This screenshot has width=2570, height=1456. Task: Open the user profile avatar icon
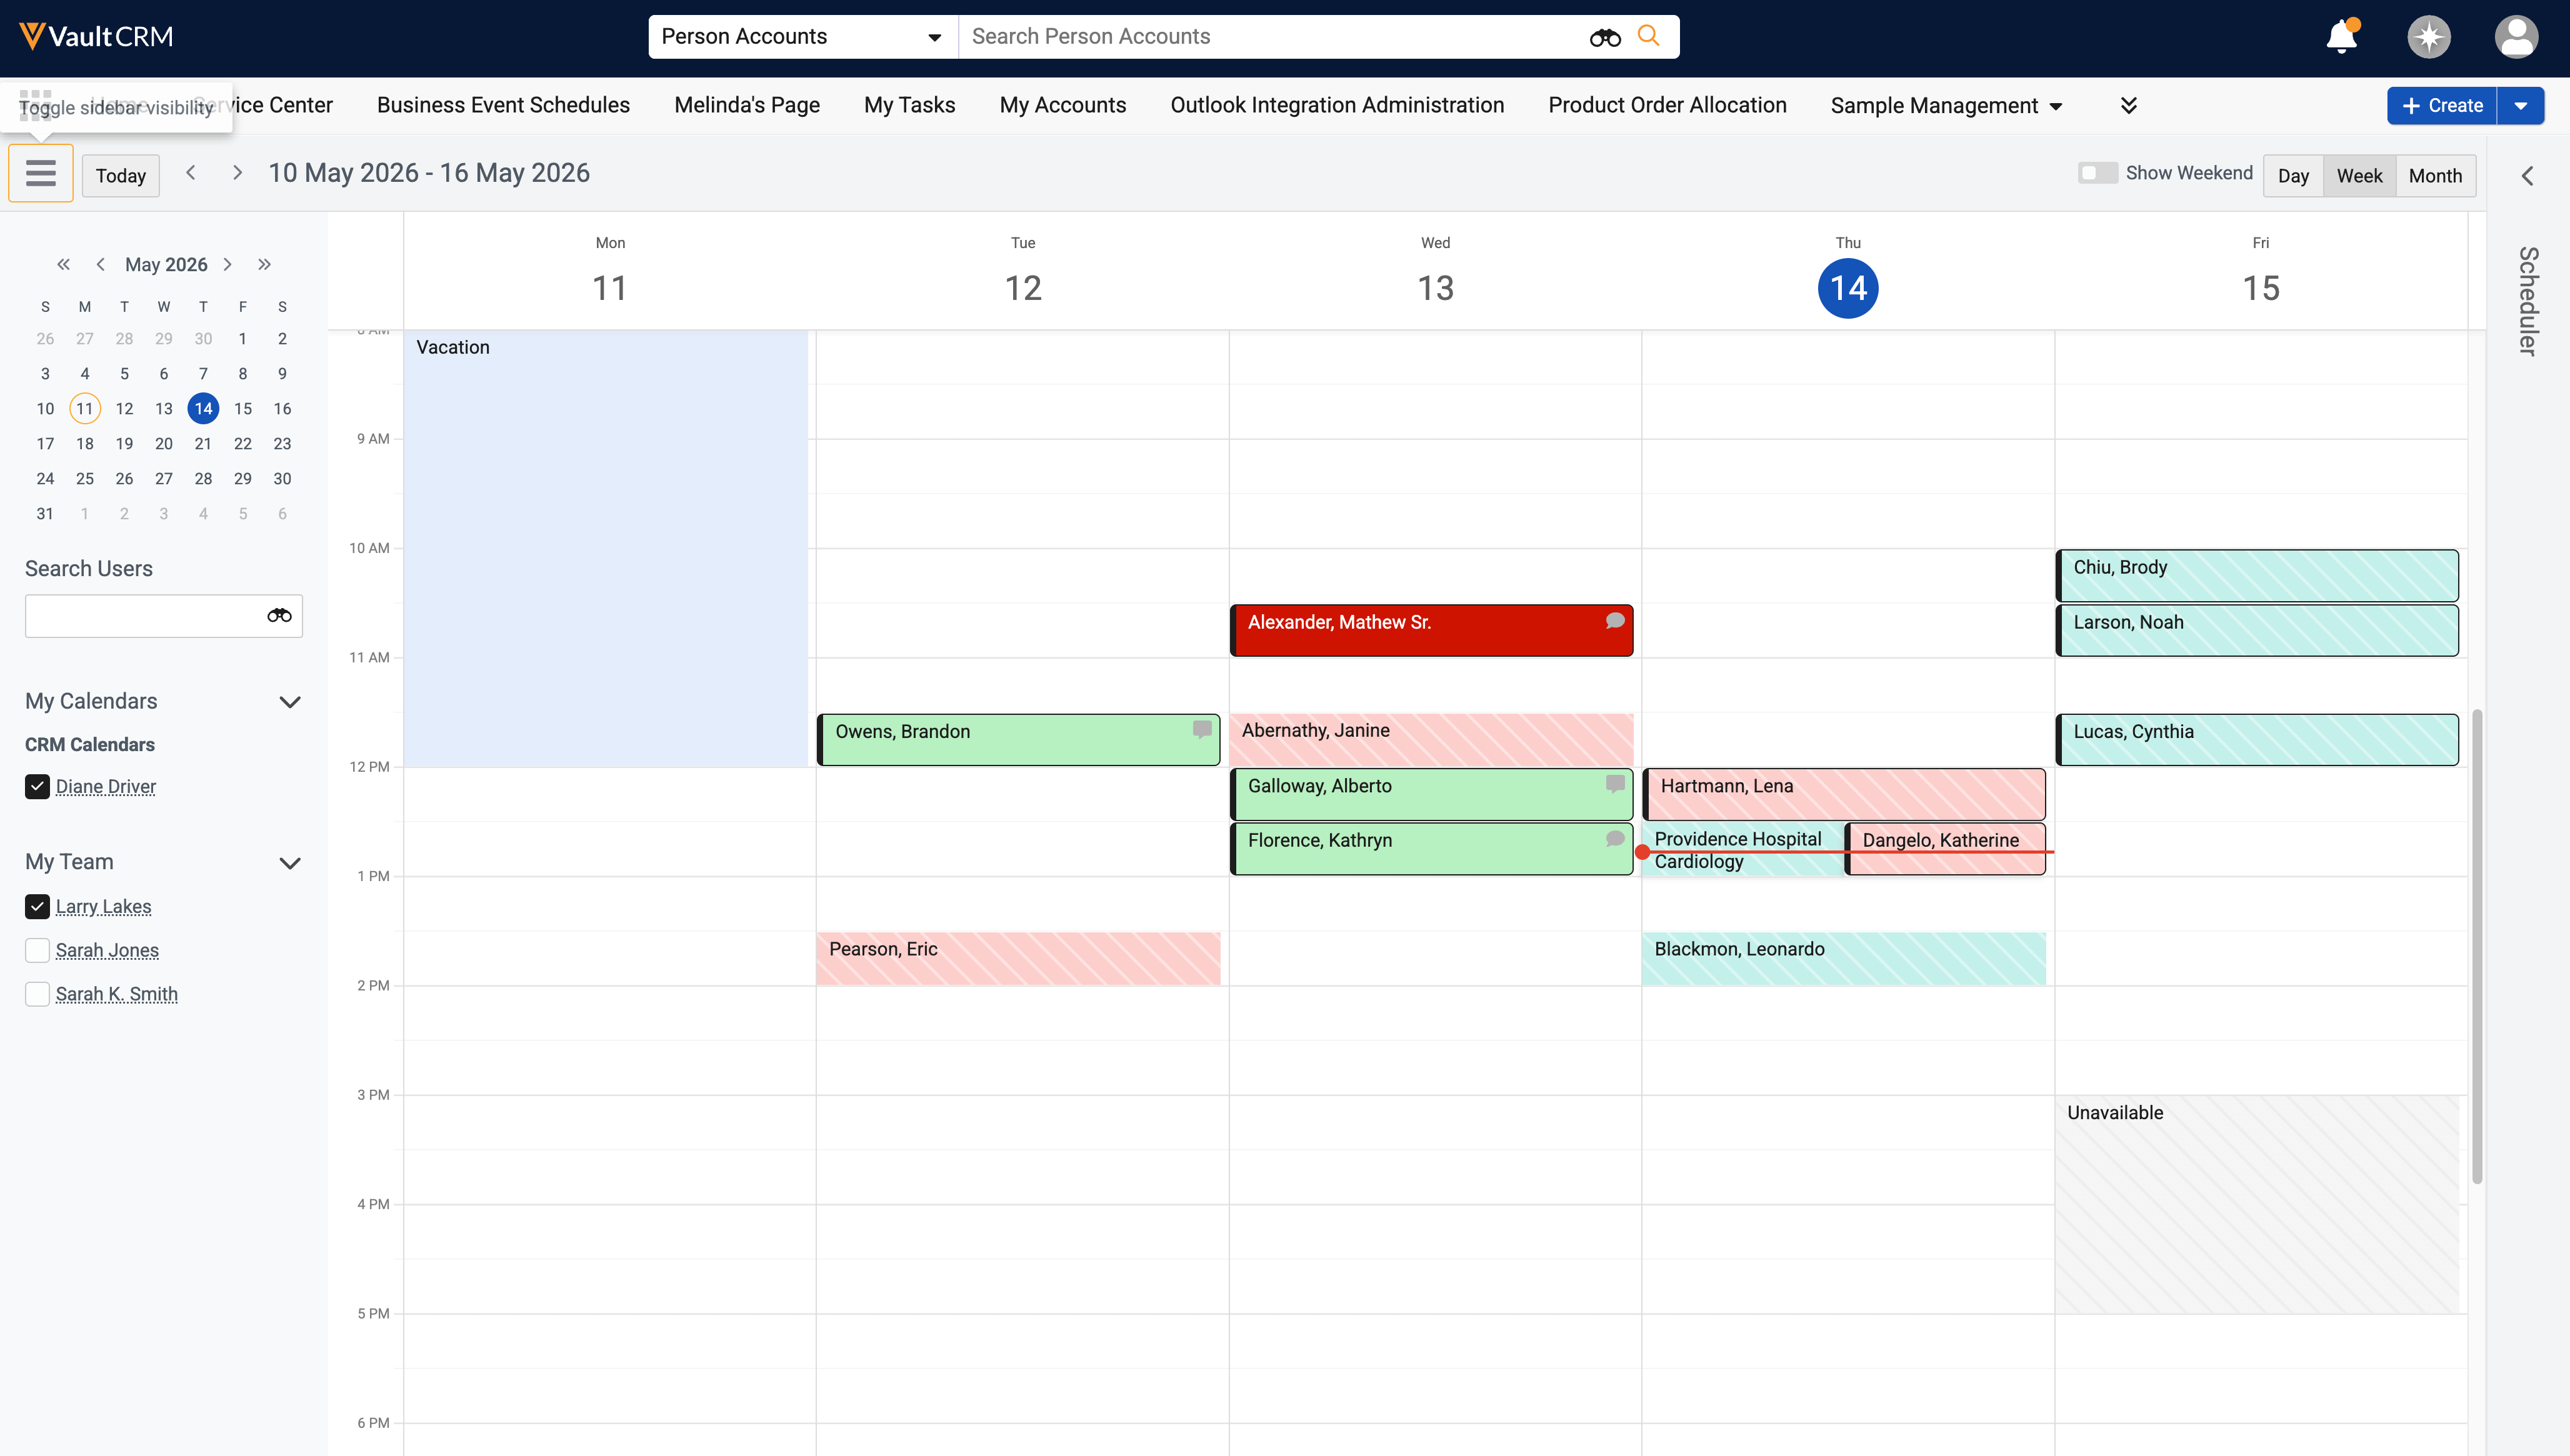[x=2516, y=37]
